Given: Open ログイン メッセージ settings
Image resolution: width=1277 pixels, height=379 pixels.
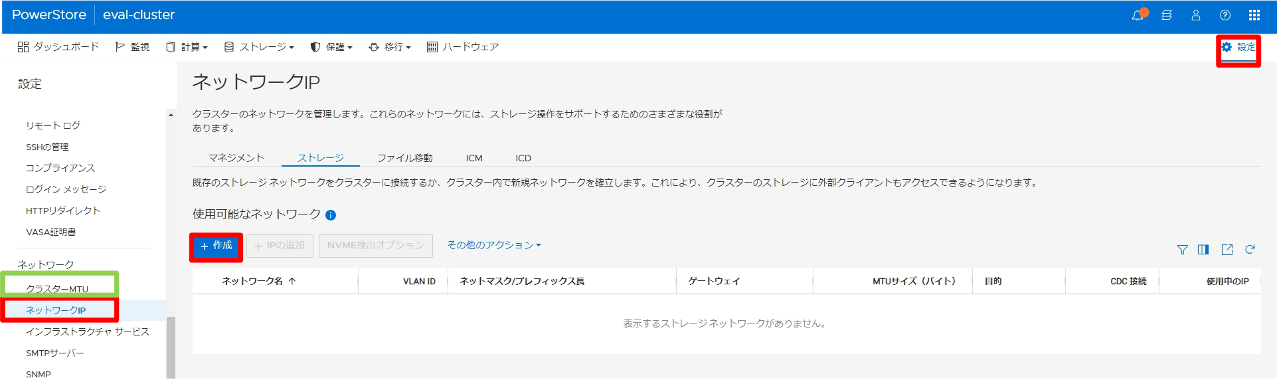Looking at the screenshot, I should [x=66, y=189].
